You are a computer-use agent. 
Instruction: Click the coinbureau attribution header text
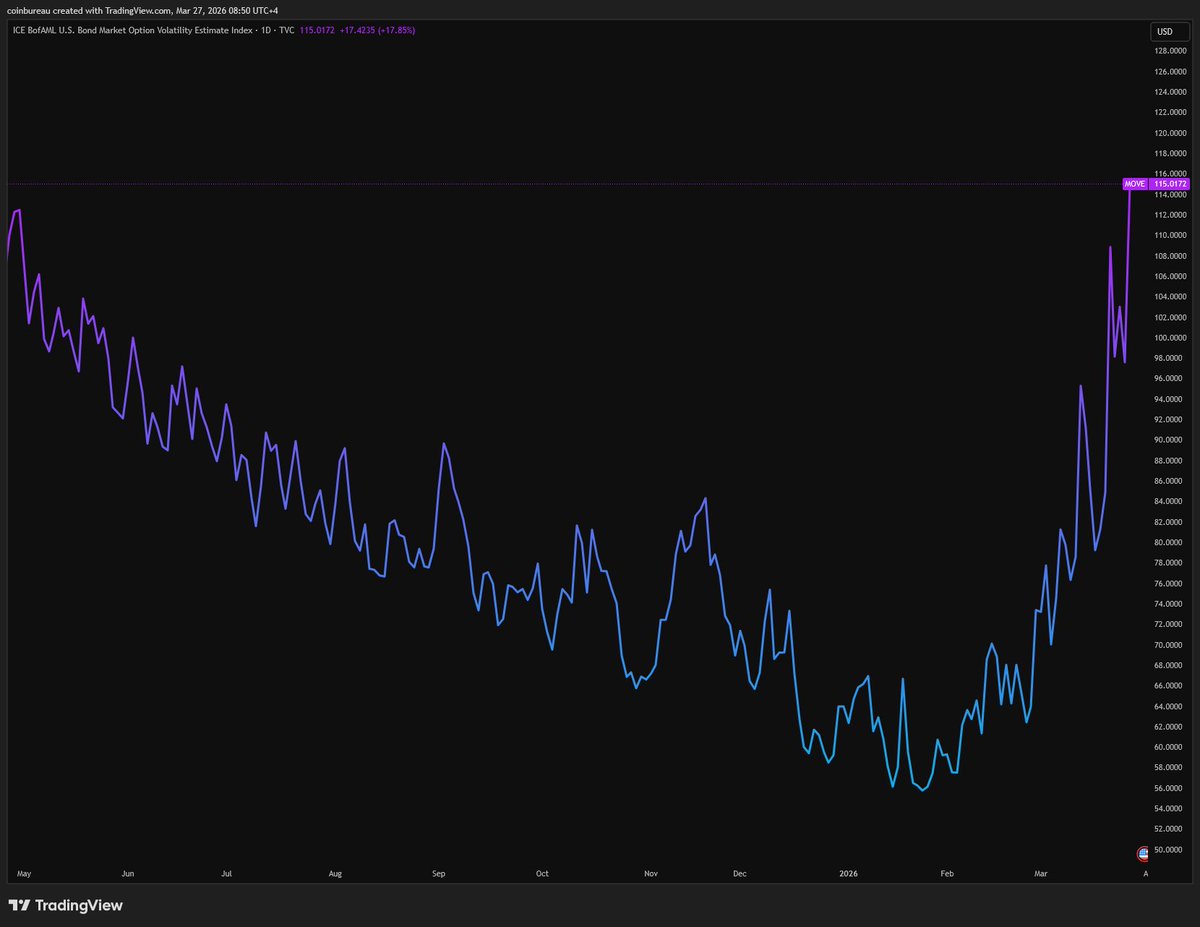pyautogui.click(x=143, y=10)
